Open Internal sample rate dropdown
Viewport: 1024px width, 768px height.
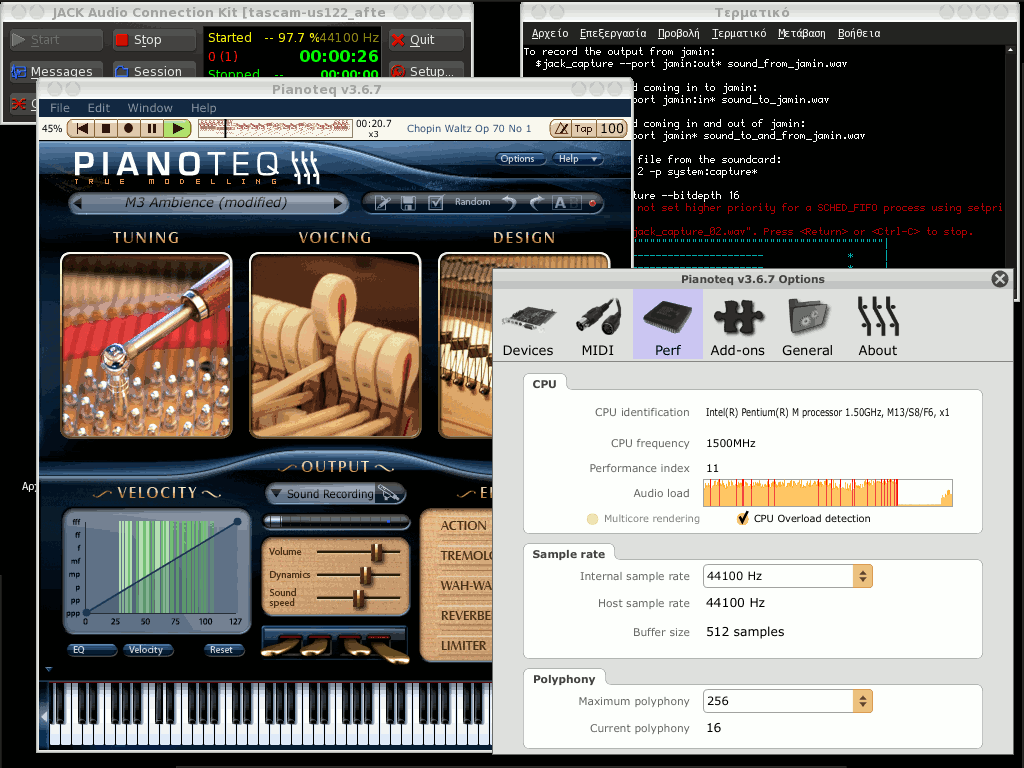pos(788,576)
